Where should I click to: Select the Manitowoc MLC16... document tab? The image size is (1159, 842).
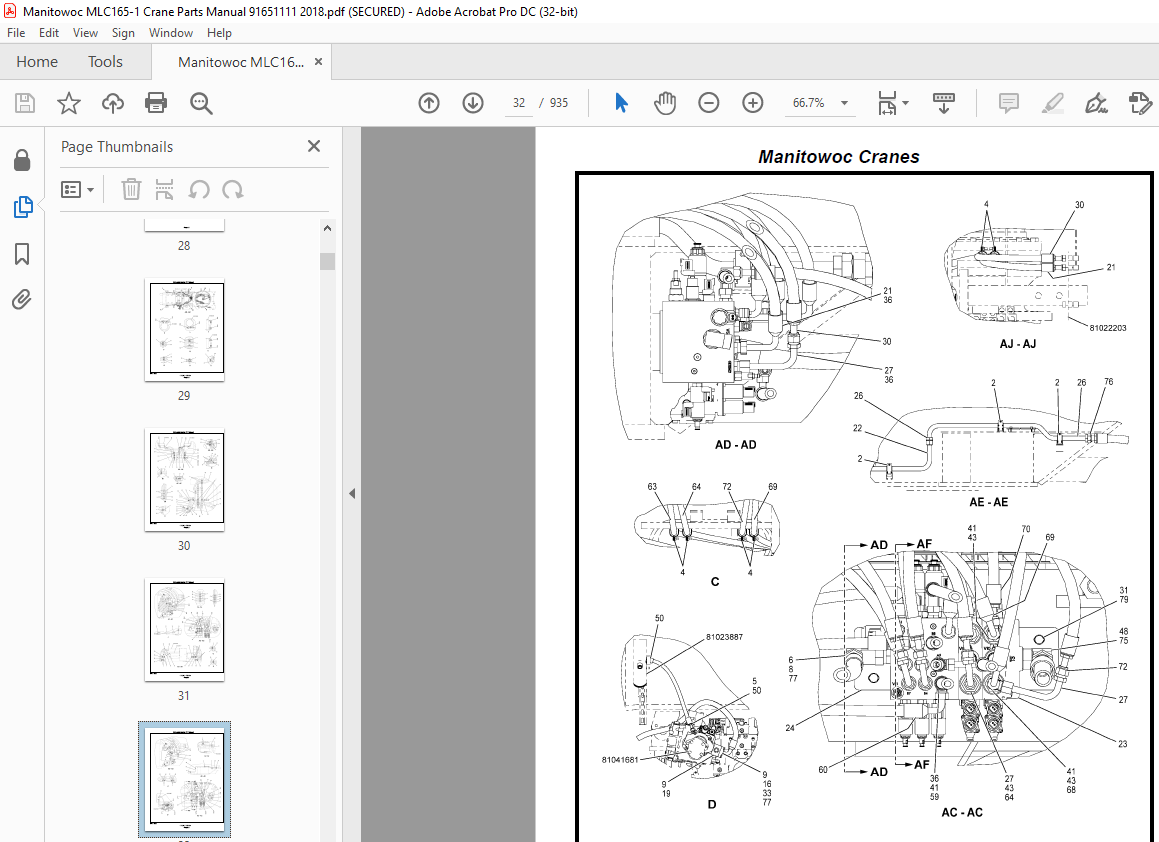[241, 62]
